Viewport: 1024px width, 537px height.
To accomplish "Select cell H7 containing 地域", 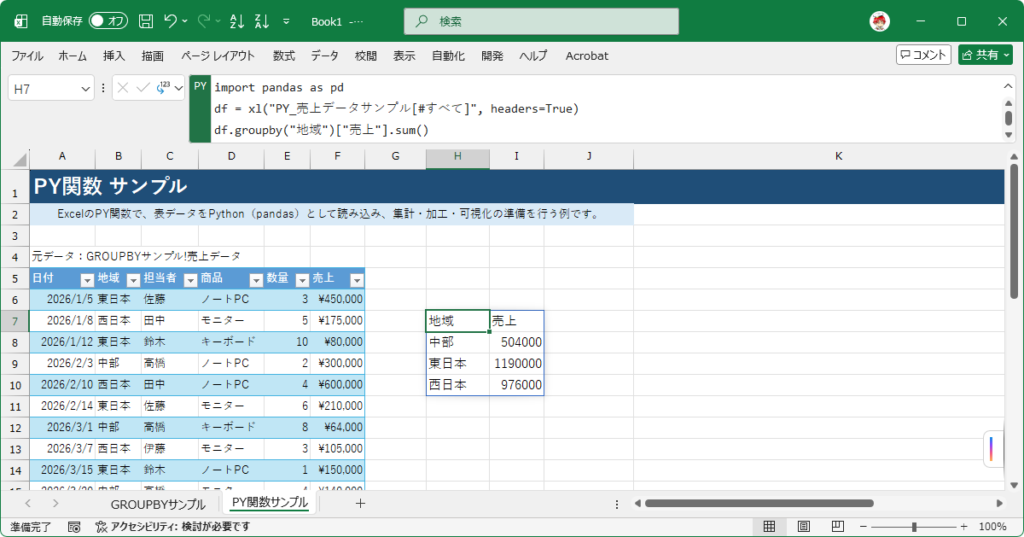I will (x=458, y=321).
